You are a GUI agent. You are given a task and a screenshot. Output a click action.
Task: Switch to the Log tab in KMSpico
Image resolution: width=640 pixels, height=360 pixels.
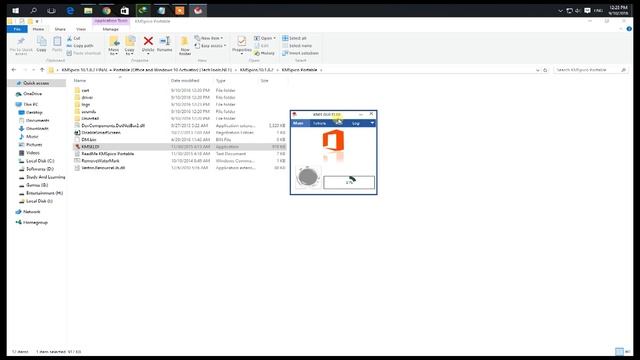(356, 123)
